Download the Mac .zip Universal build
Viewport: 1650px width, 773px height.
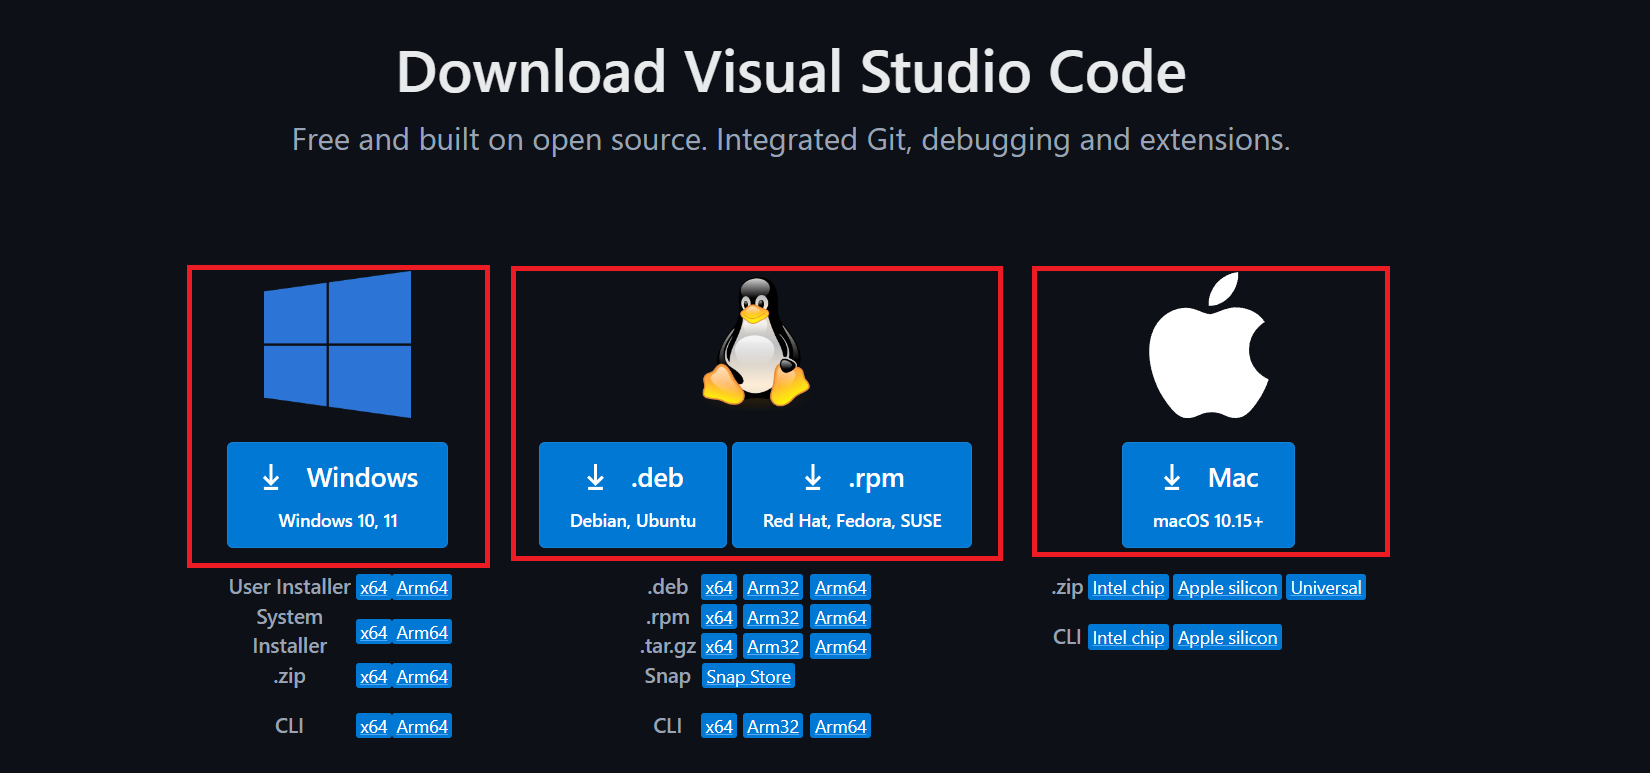tap(1326, 588)
